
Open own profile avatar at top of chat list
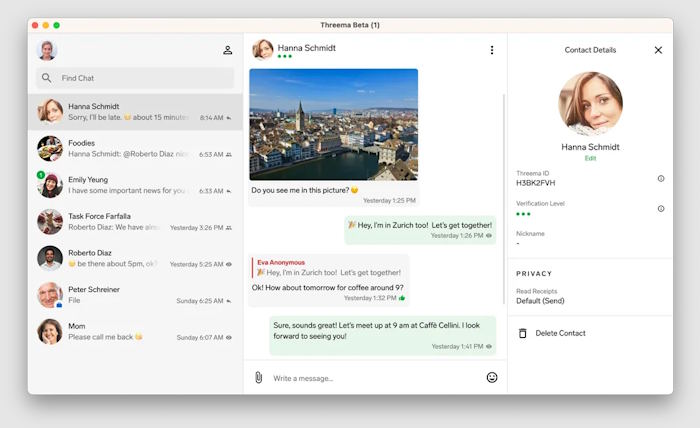click(47, 50)
